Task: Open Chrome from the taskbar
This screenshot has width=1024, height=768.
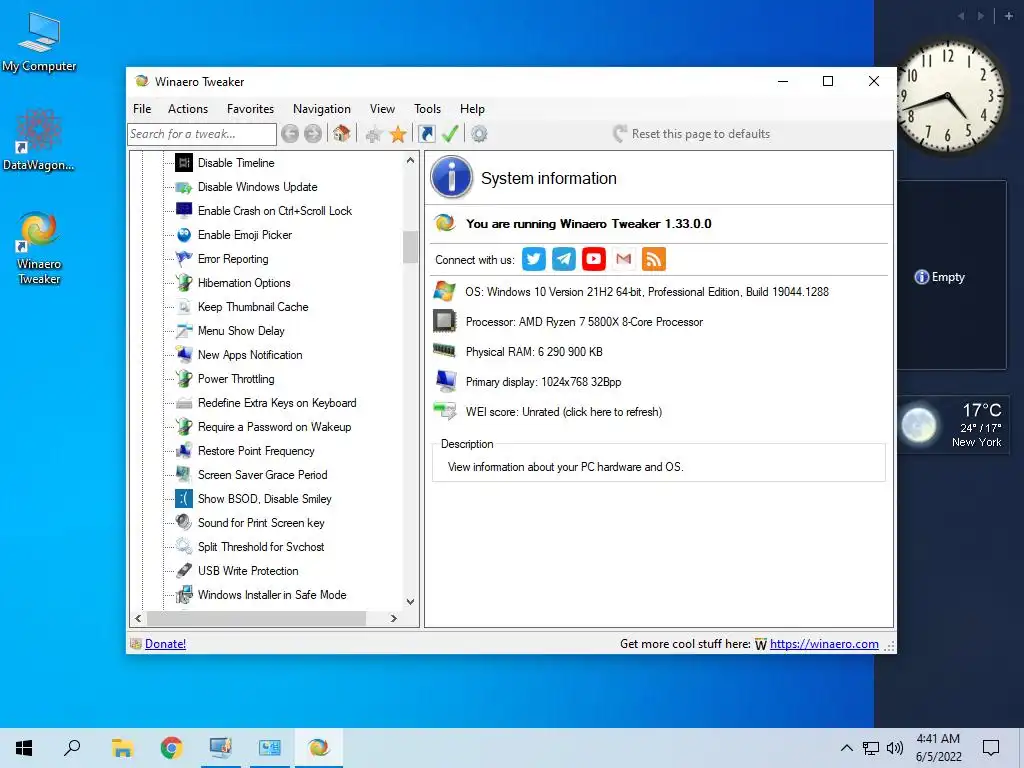Action: point(171,748)
